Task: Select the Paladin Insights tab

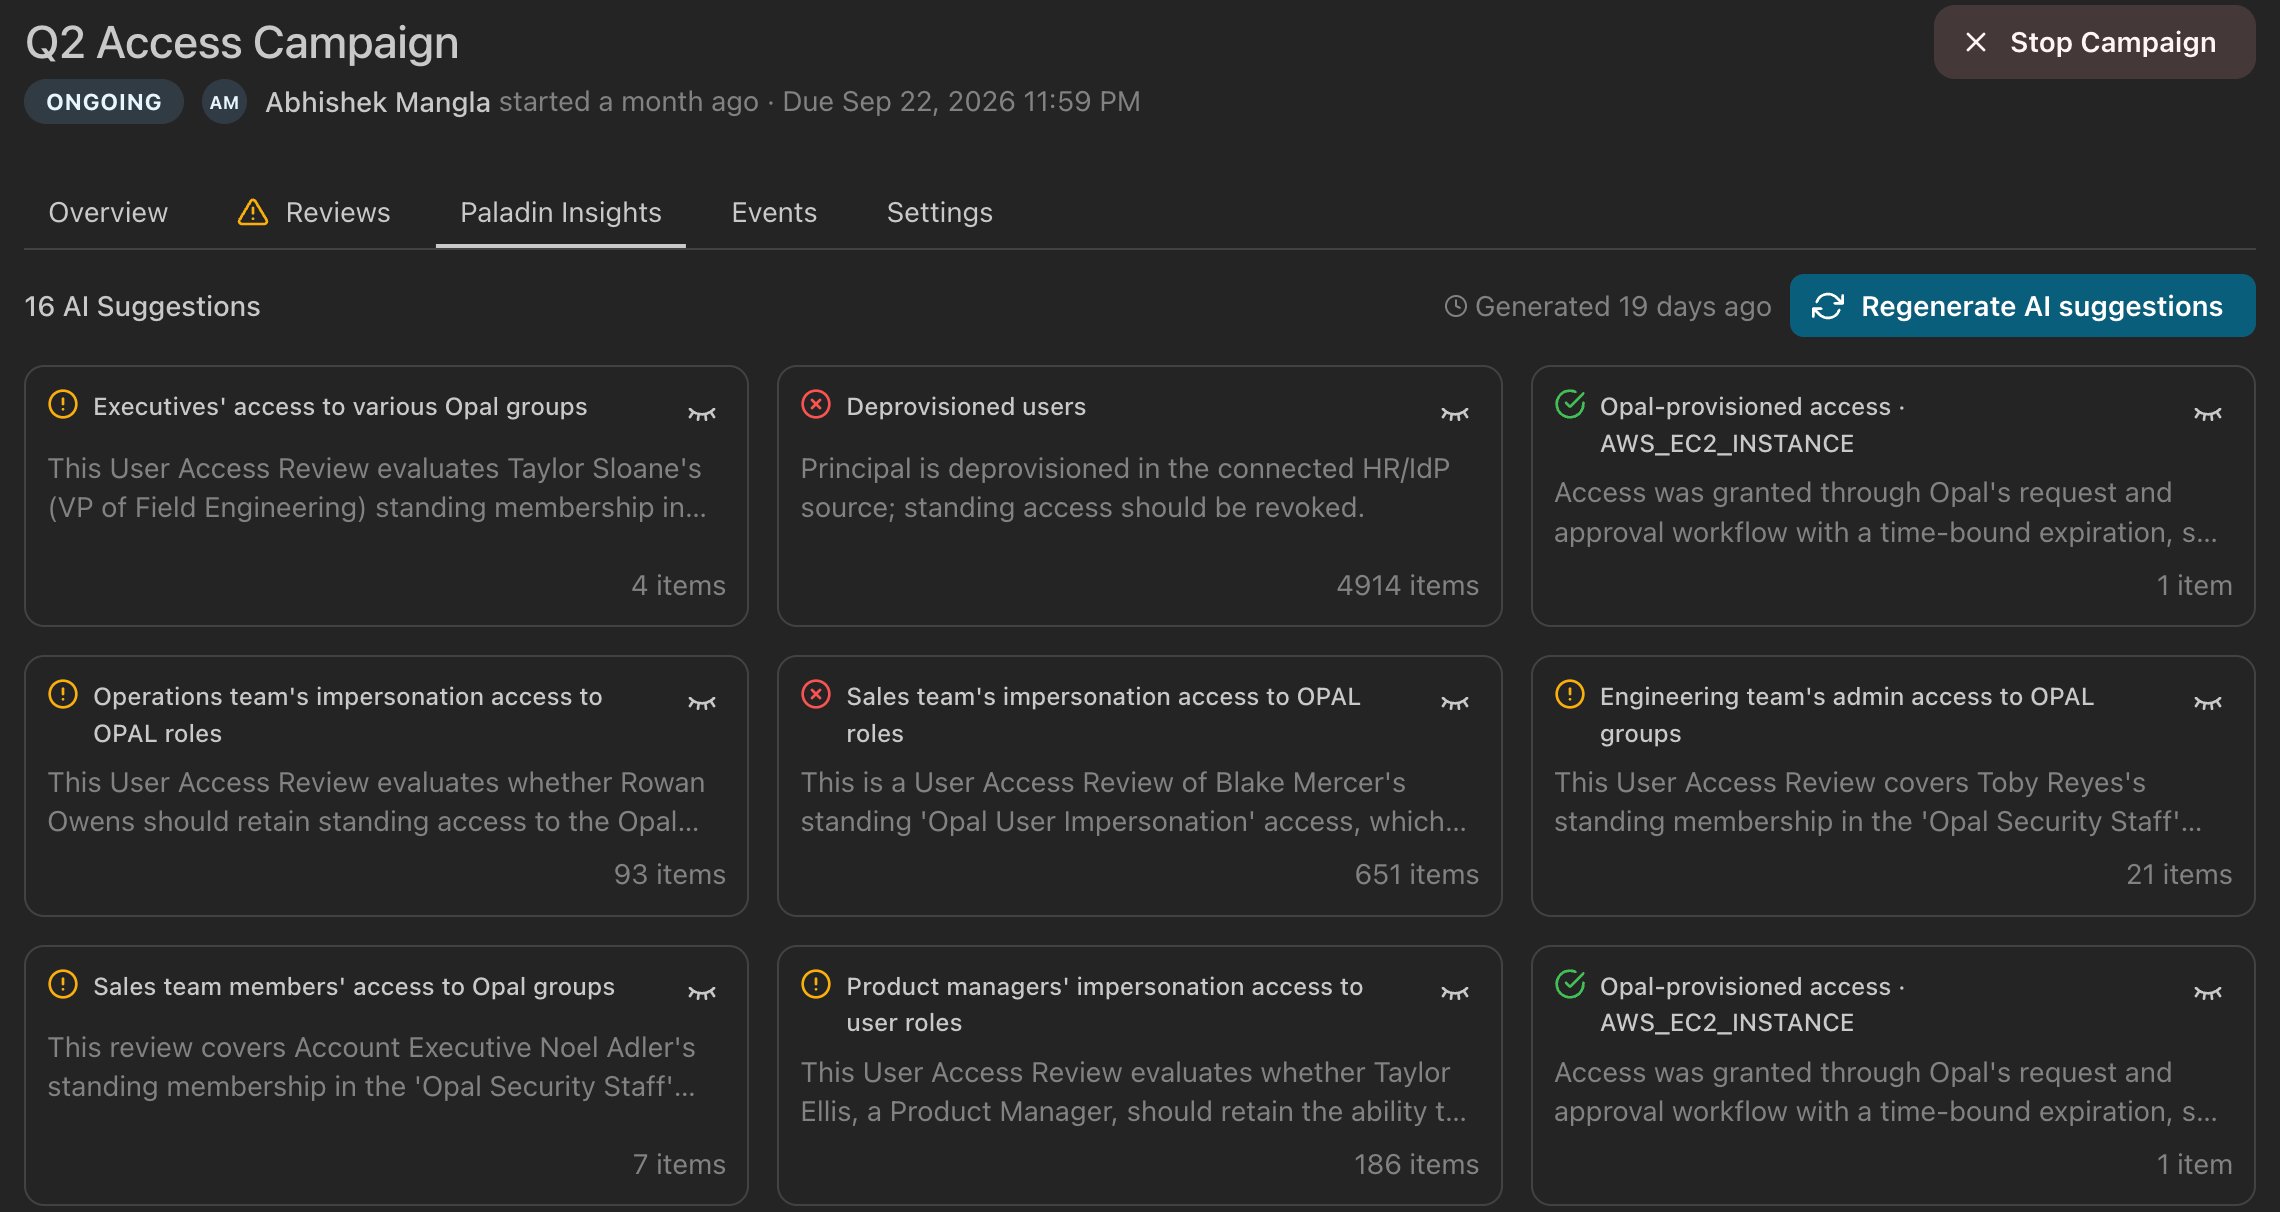Action: [x=561, y=212]
